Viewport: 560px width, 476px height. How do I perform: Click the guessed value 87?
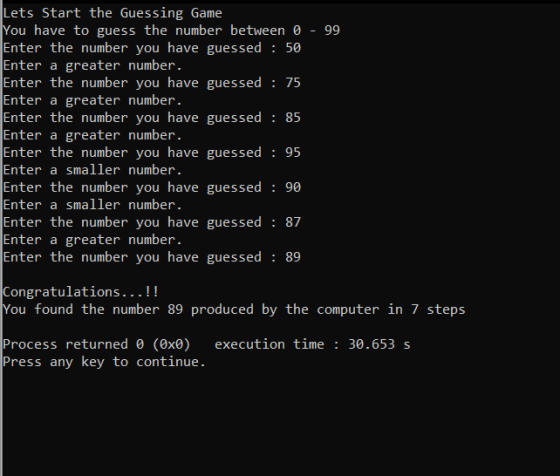click(x=293, y=222)
